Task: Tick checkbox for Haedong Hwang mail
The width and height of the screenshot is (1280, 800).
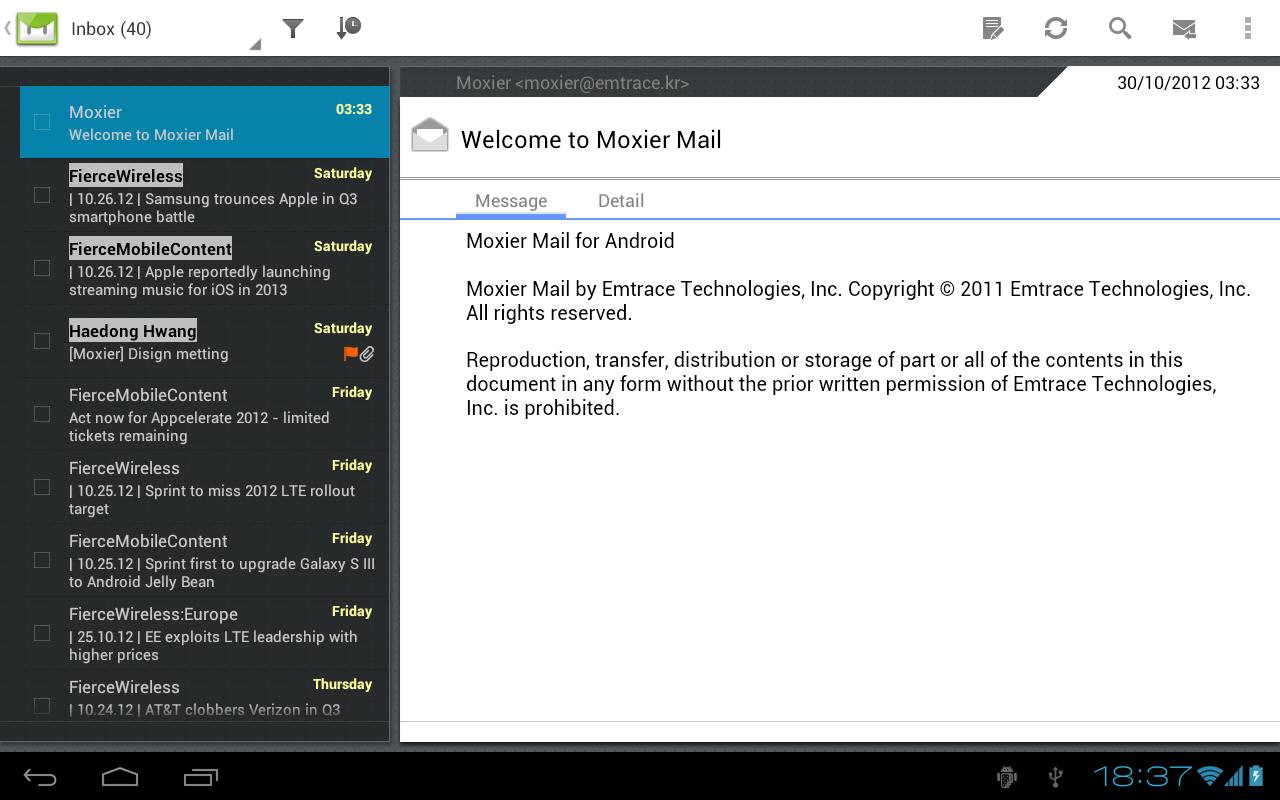Action: pyautogui.click(x=42, y=341)
